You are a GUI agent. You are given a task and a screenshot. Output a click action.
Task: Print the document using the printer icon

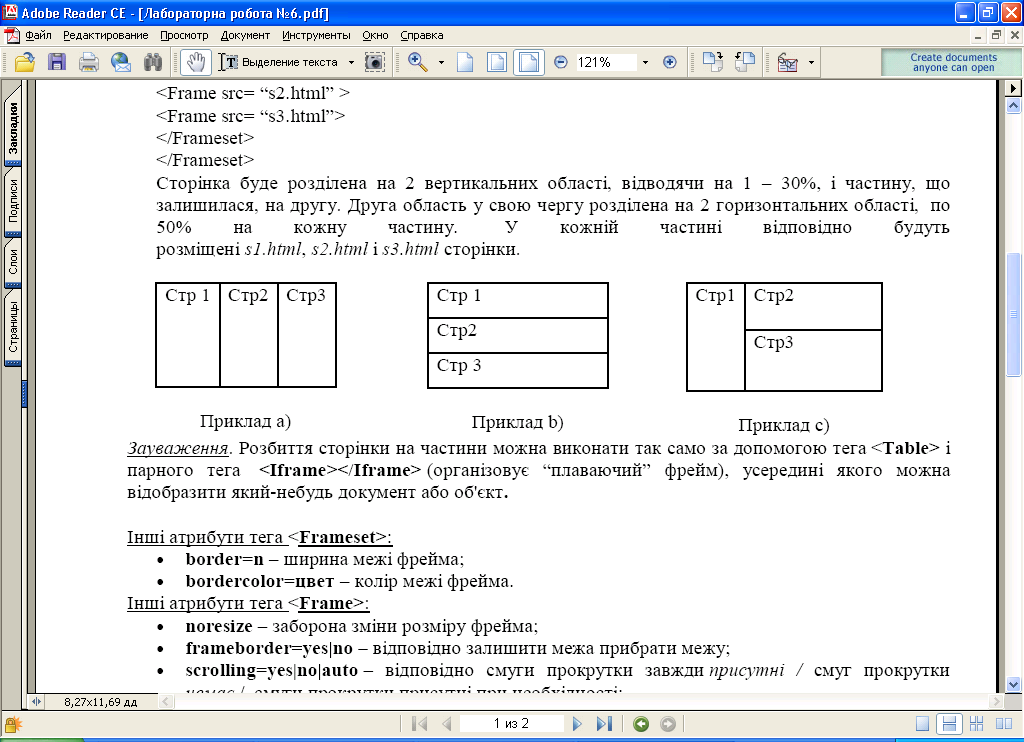coord(89,62)
